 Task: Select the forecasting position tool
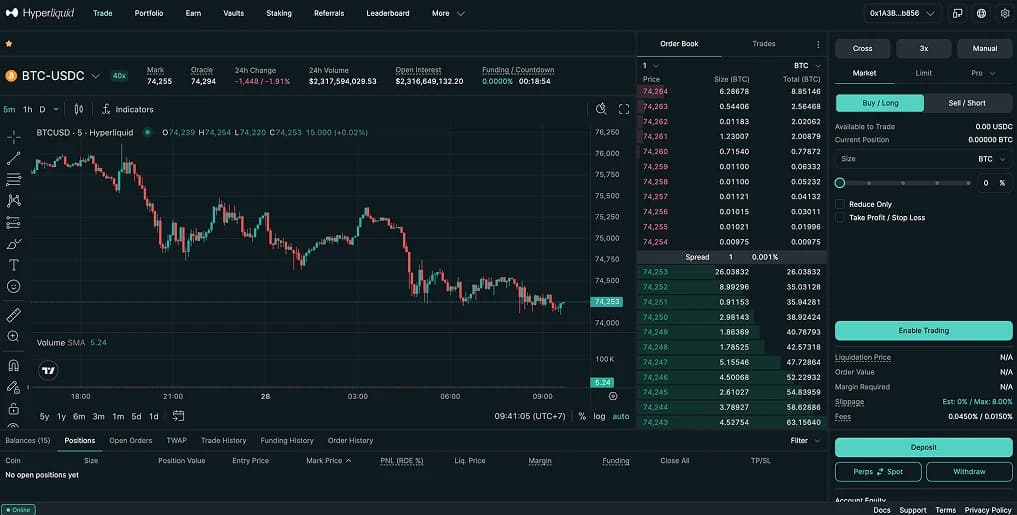(14, 222)
